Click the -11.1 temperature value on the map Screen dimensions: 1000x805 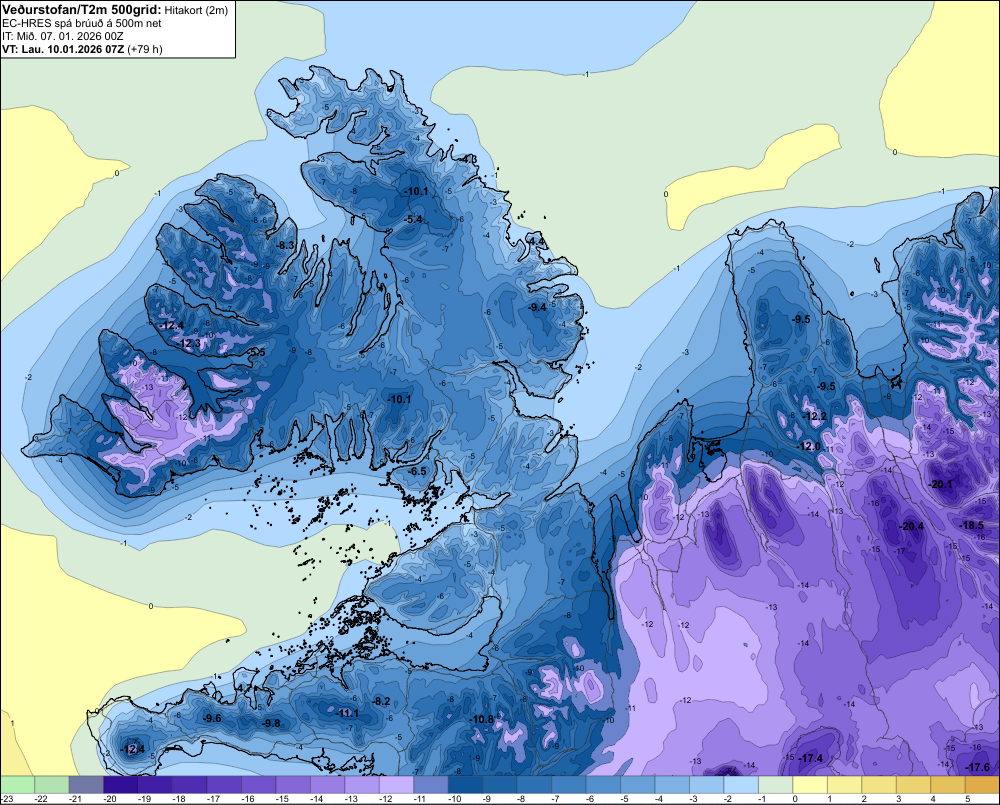coord(348,713)
